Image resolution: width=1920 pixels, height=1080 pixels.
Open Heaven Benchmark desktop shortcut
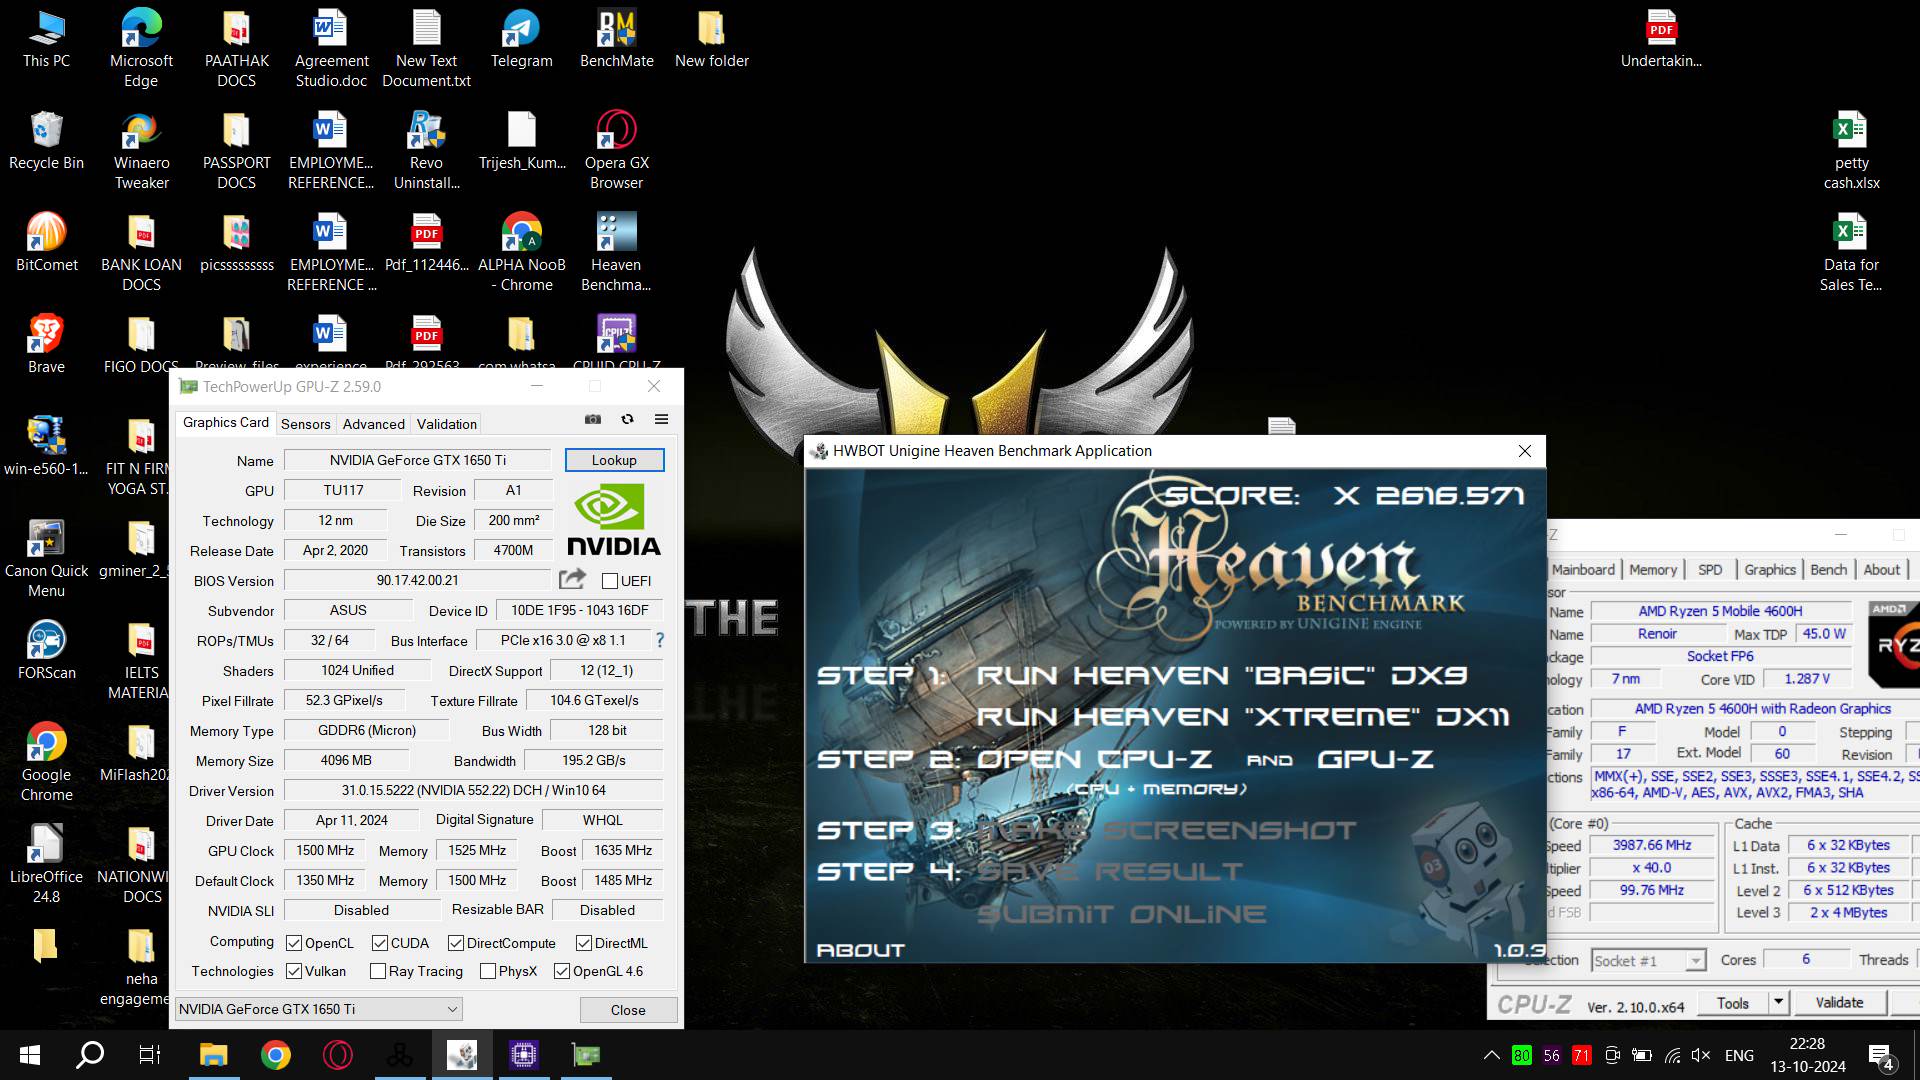click(616, 252)
